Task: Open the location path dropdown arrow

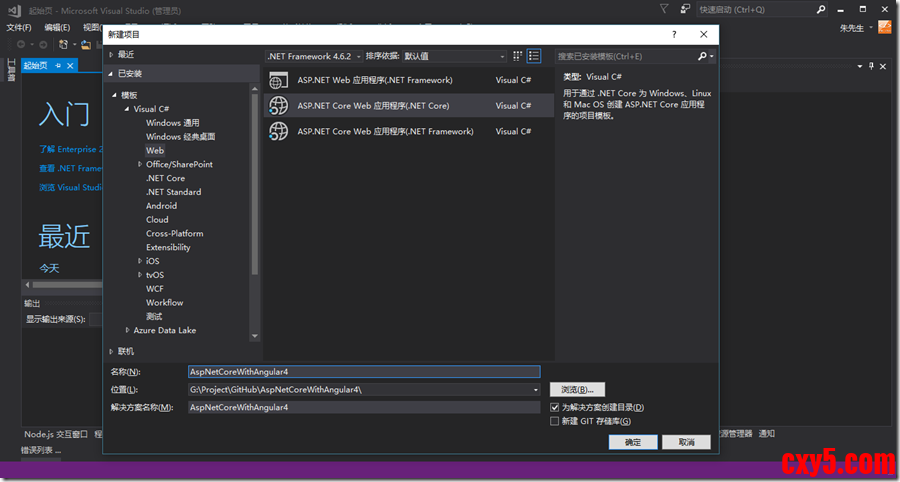Action: pos(536,390)
